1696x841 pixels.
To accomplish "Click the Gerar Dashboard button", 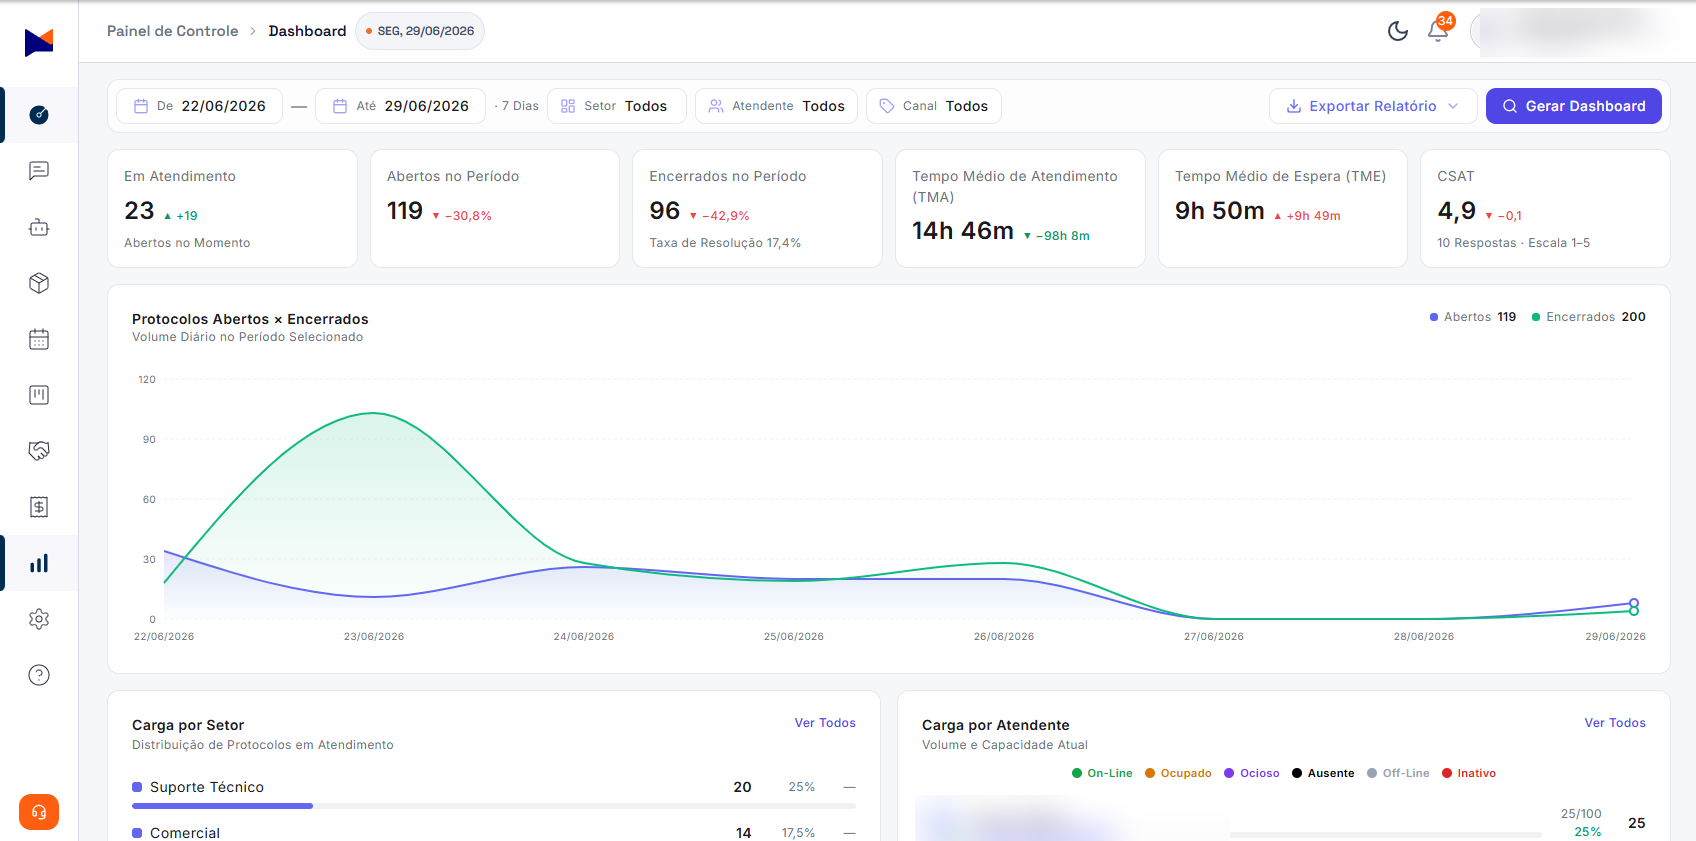I will pyautogui.click(x=1573, y=106).
